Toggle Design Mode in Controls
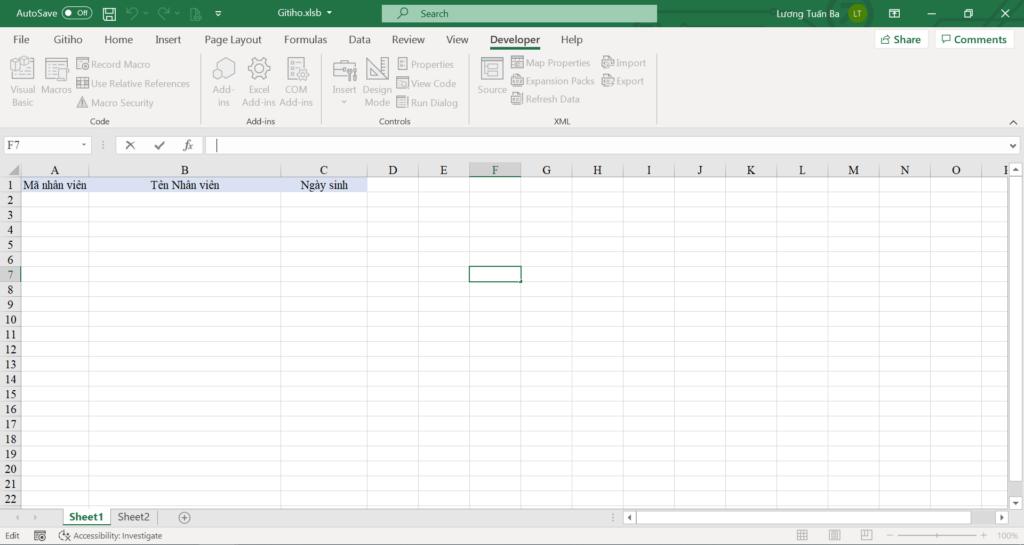Image resolution: width=1024 pixels, height=545 pixels. (x=377, y=81)
